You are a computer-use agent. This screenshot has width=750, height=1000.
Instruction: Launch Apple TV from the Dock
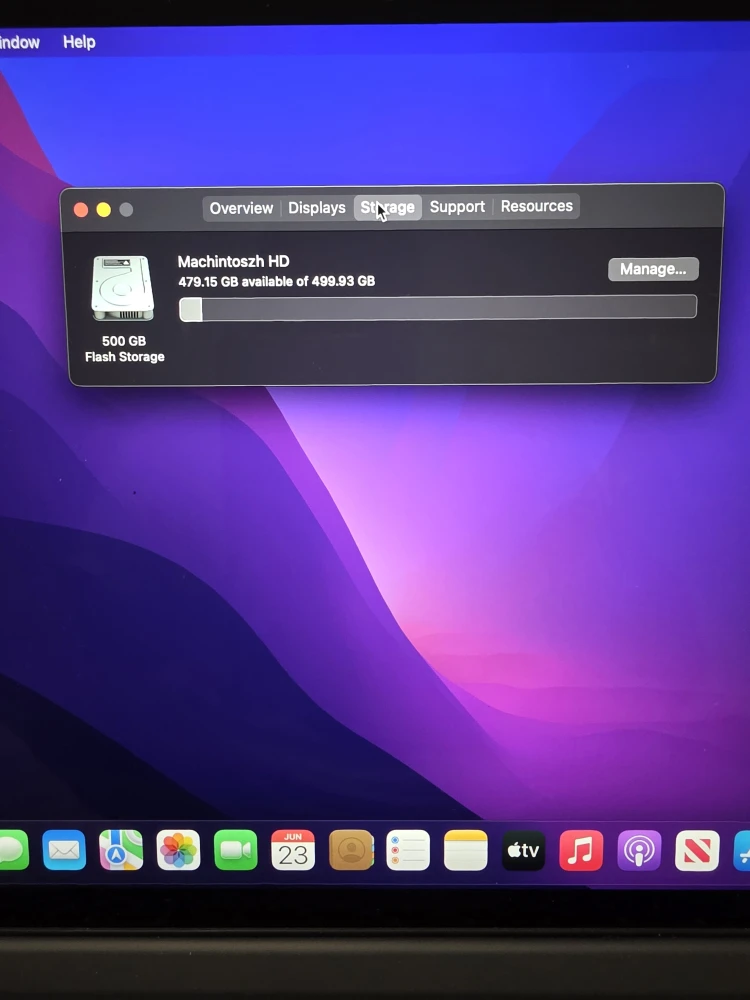(524, 850)
